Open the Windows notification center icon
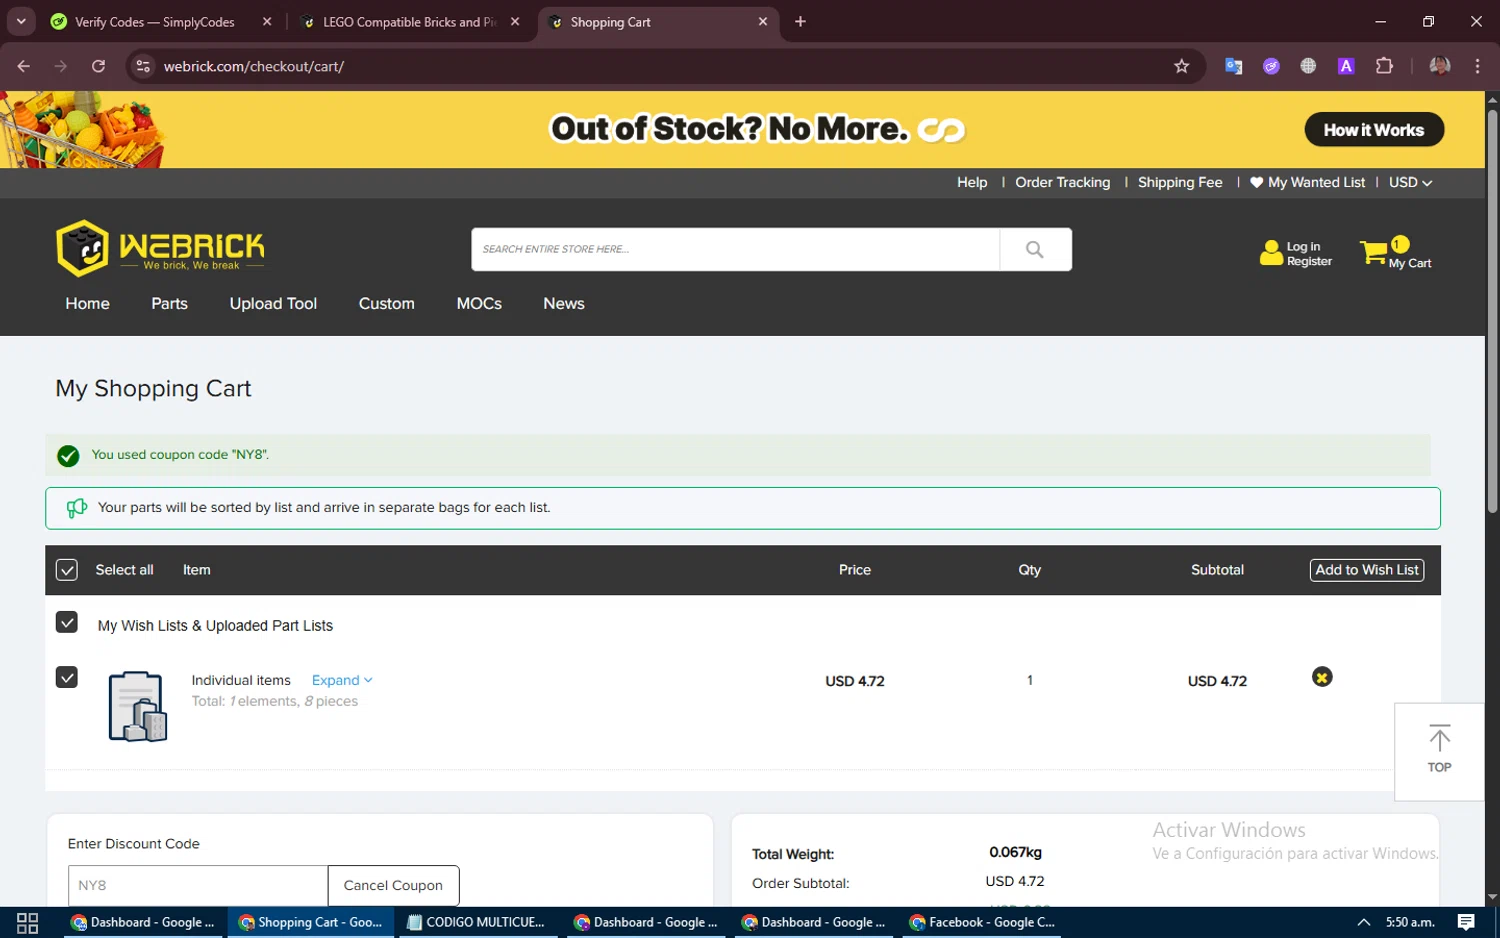 point(1466,922)
